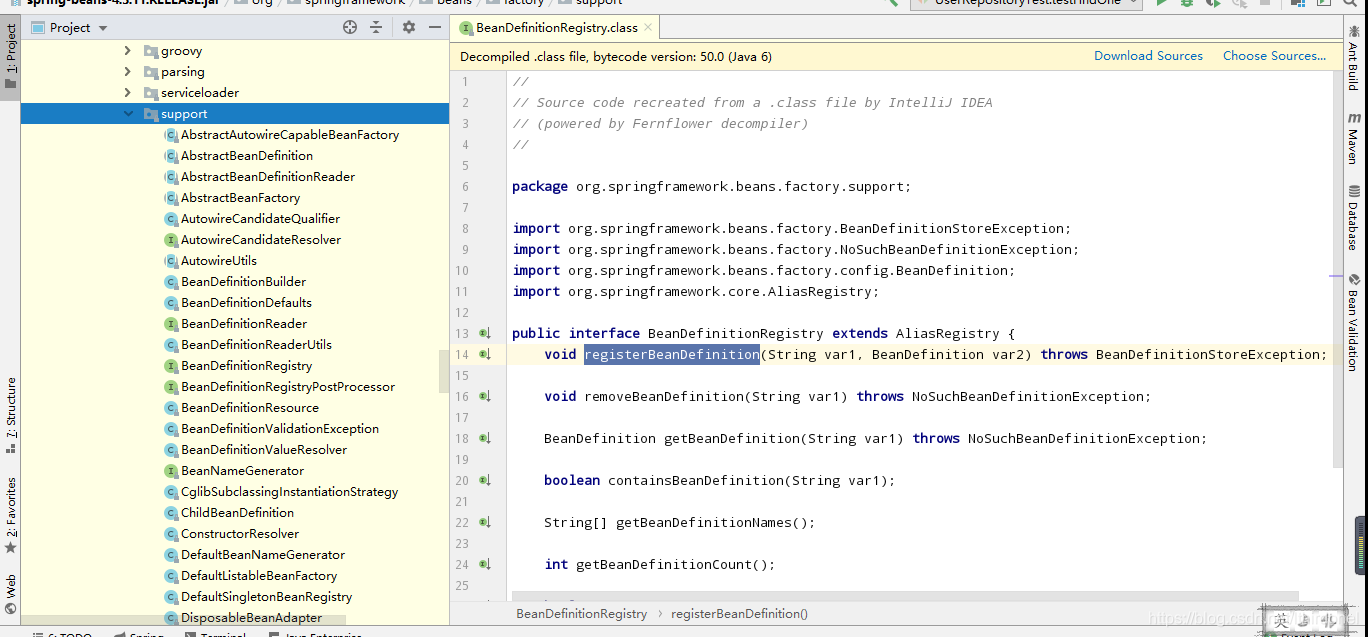Select BeanDefinitionValidationException in the tree
Screen dimensions: 1368x637
point(280,429)
